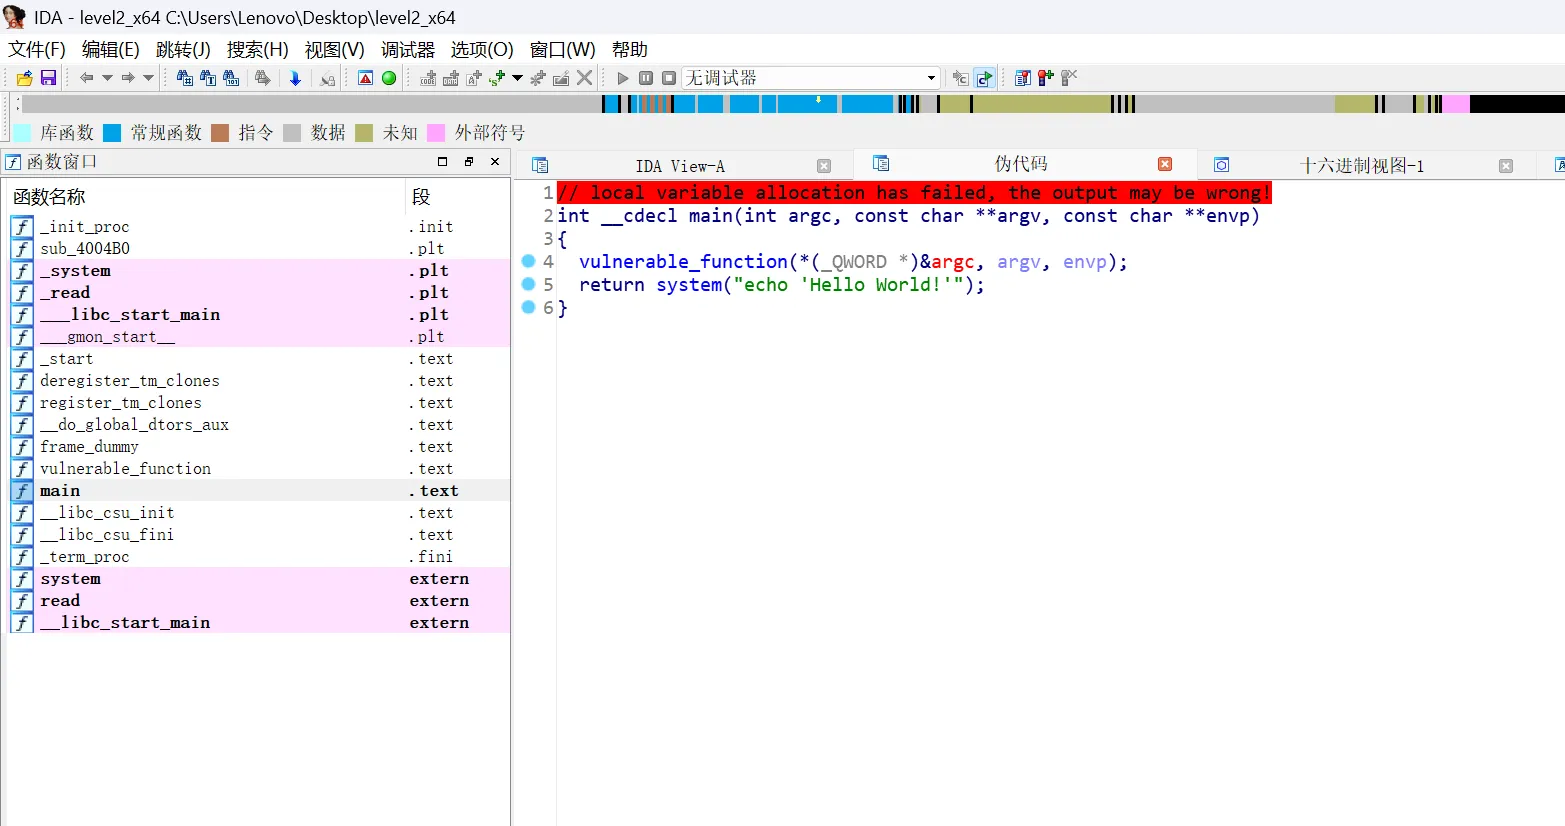
Task: Close the 函数窗口 panel
Action: click(495, 161)
